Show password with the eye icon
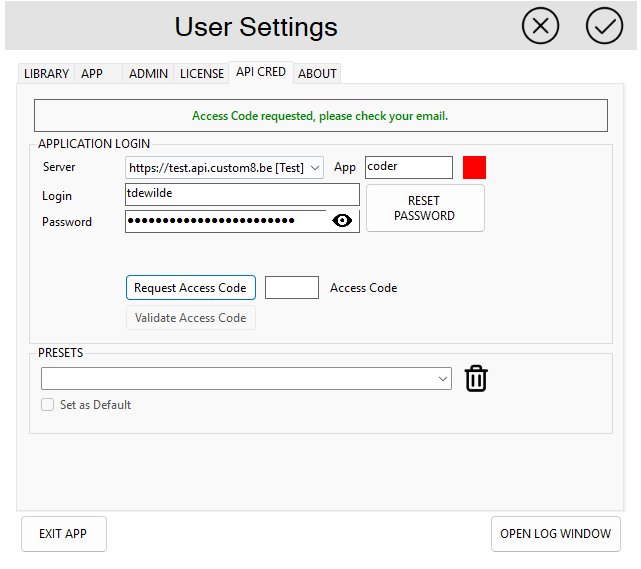This screenshot has width=641, height=569. pos(342,221)
